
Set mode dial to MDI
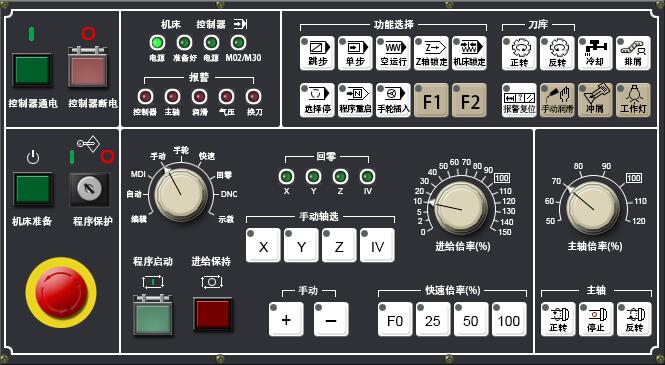click(138, 174)
